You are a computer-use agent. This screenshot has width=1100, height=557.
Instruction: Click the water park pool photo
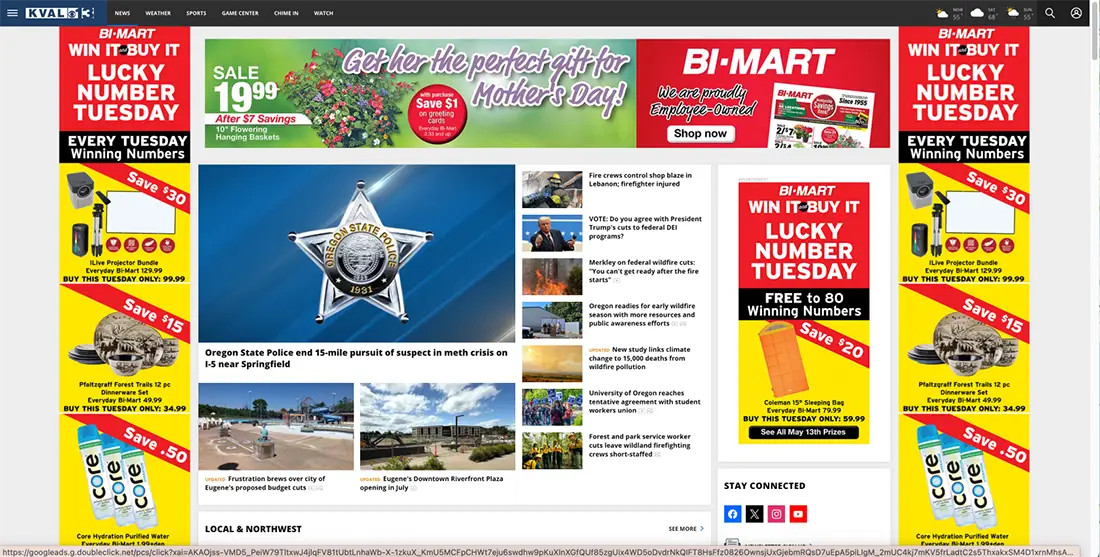(x=276, y=427)
